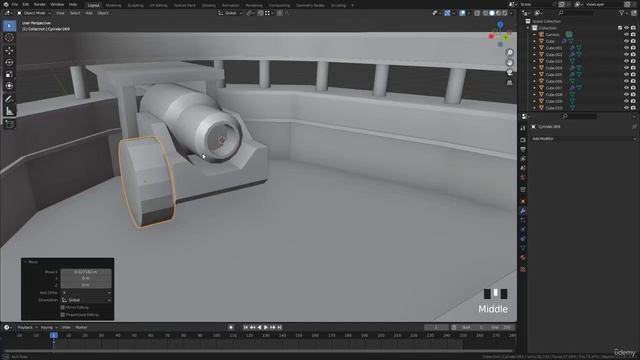Viewport: 640px width, 360px height.
Task: Play the animation in the timeline
Action: click(266, 327)
